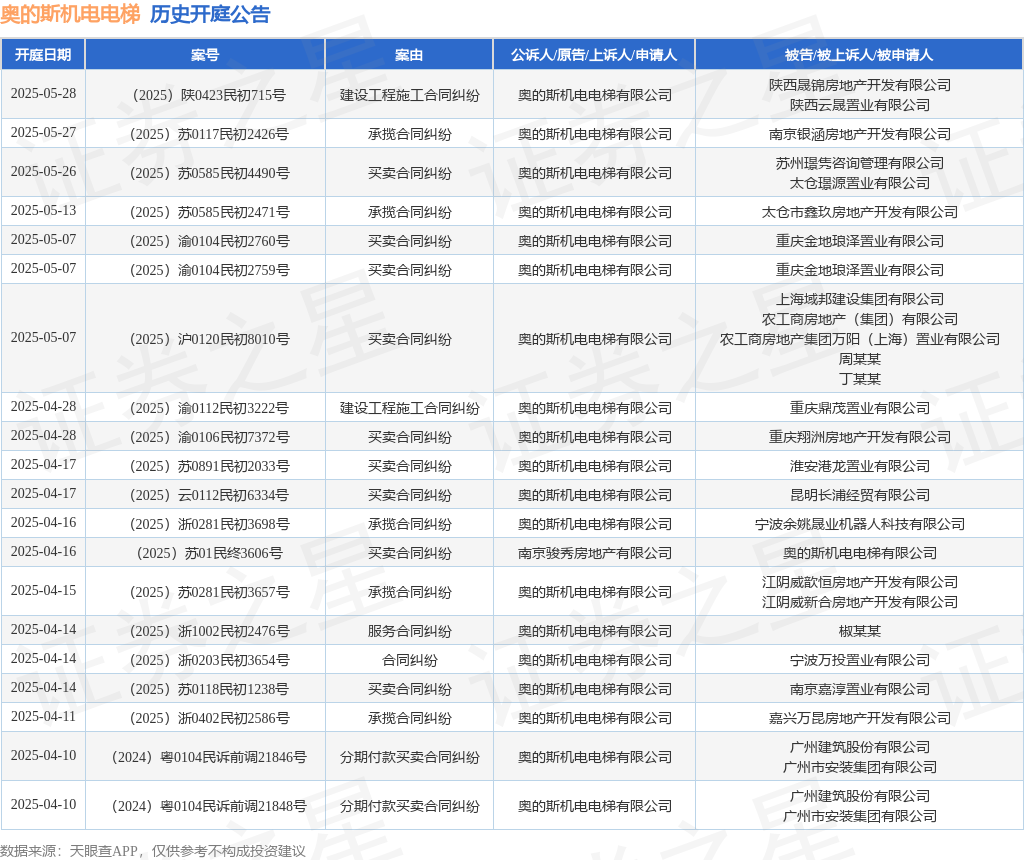
Task: Select case number (2024)粤0104民诉前调21846号
Action: (x=209, y=757)
